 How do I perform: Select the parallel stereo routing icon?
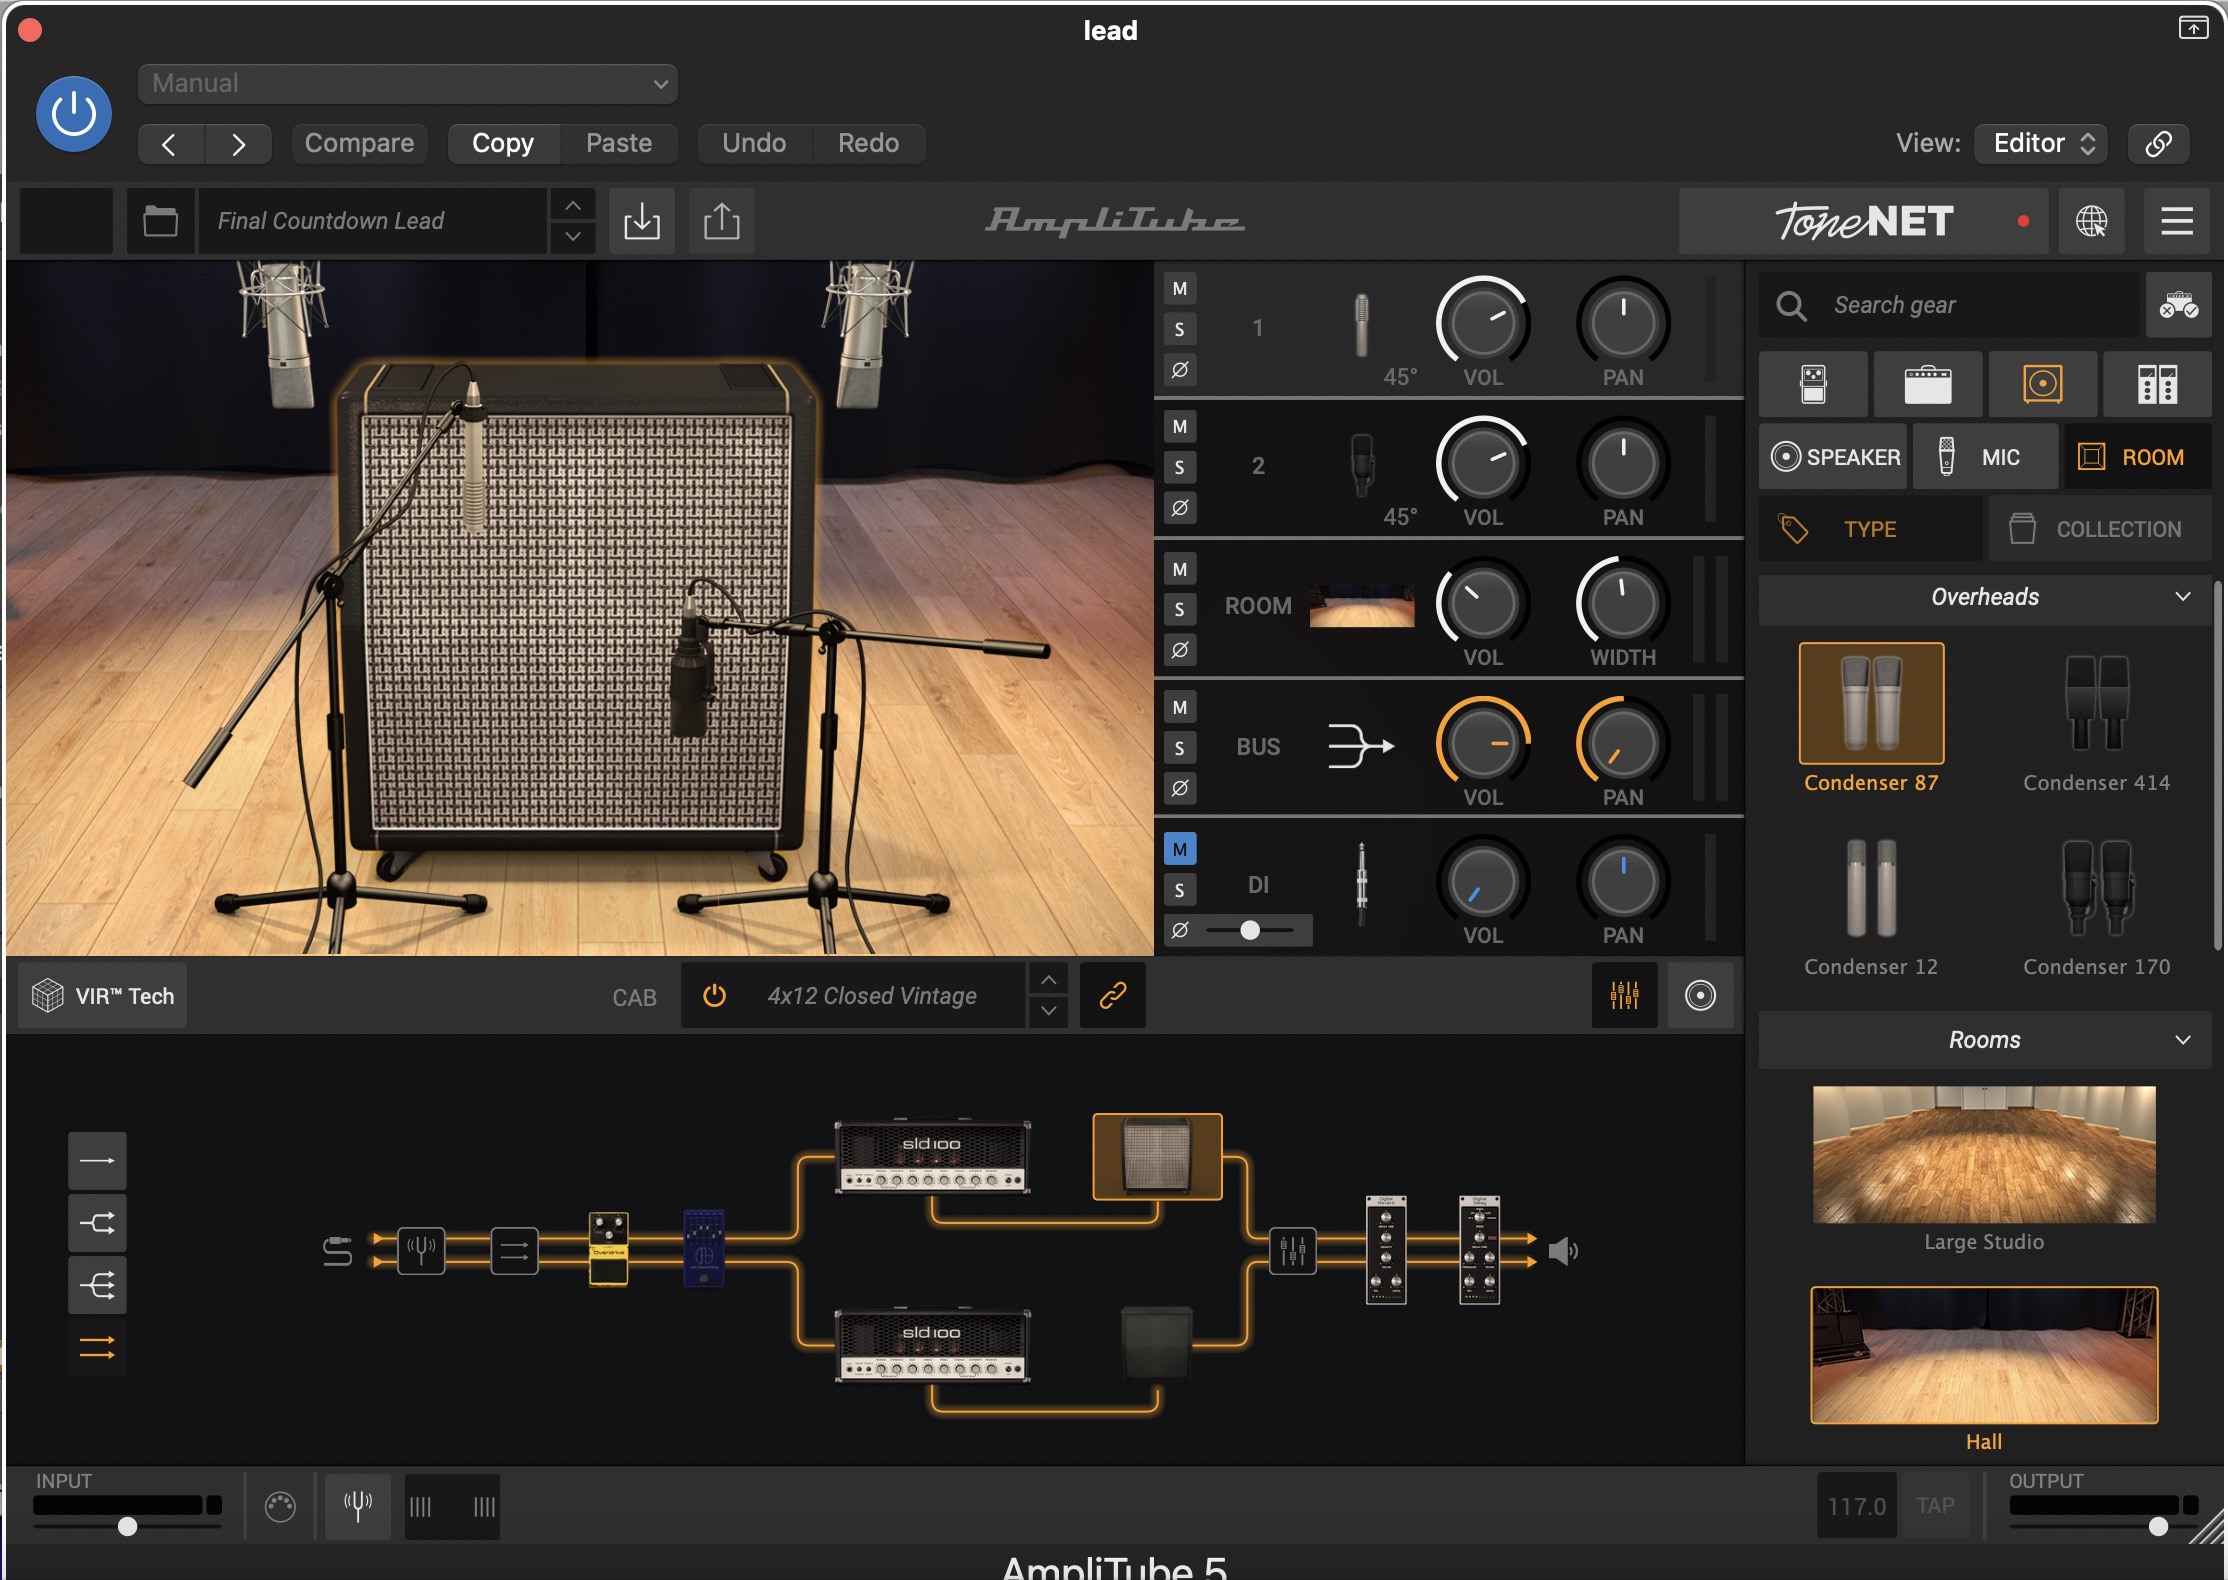[97, 1348]
